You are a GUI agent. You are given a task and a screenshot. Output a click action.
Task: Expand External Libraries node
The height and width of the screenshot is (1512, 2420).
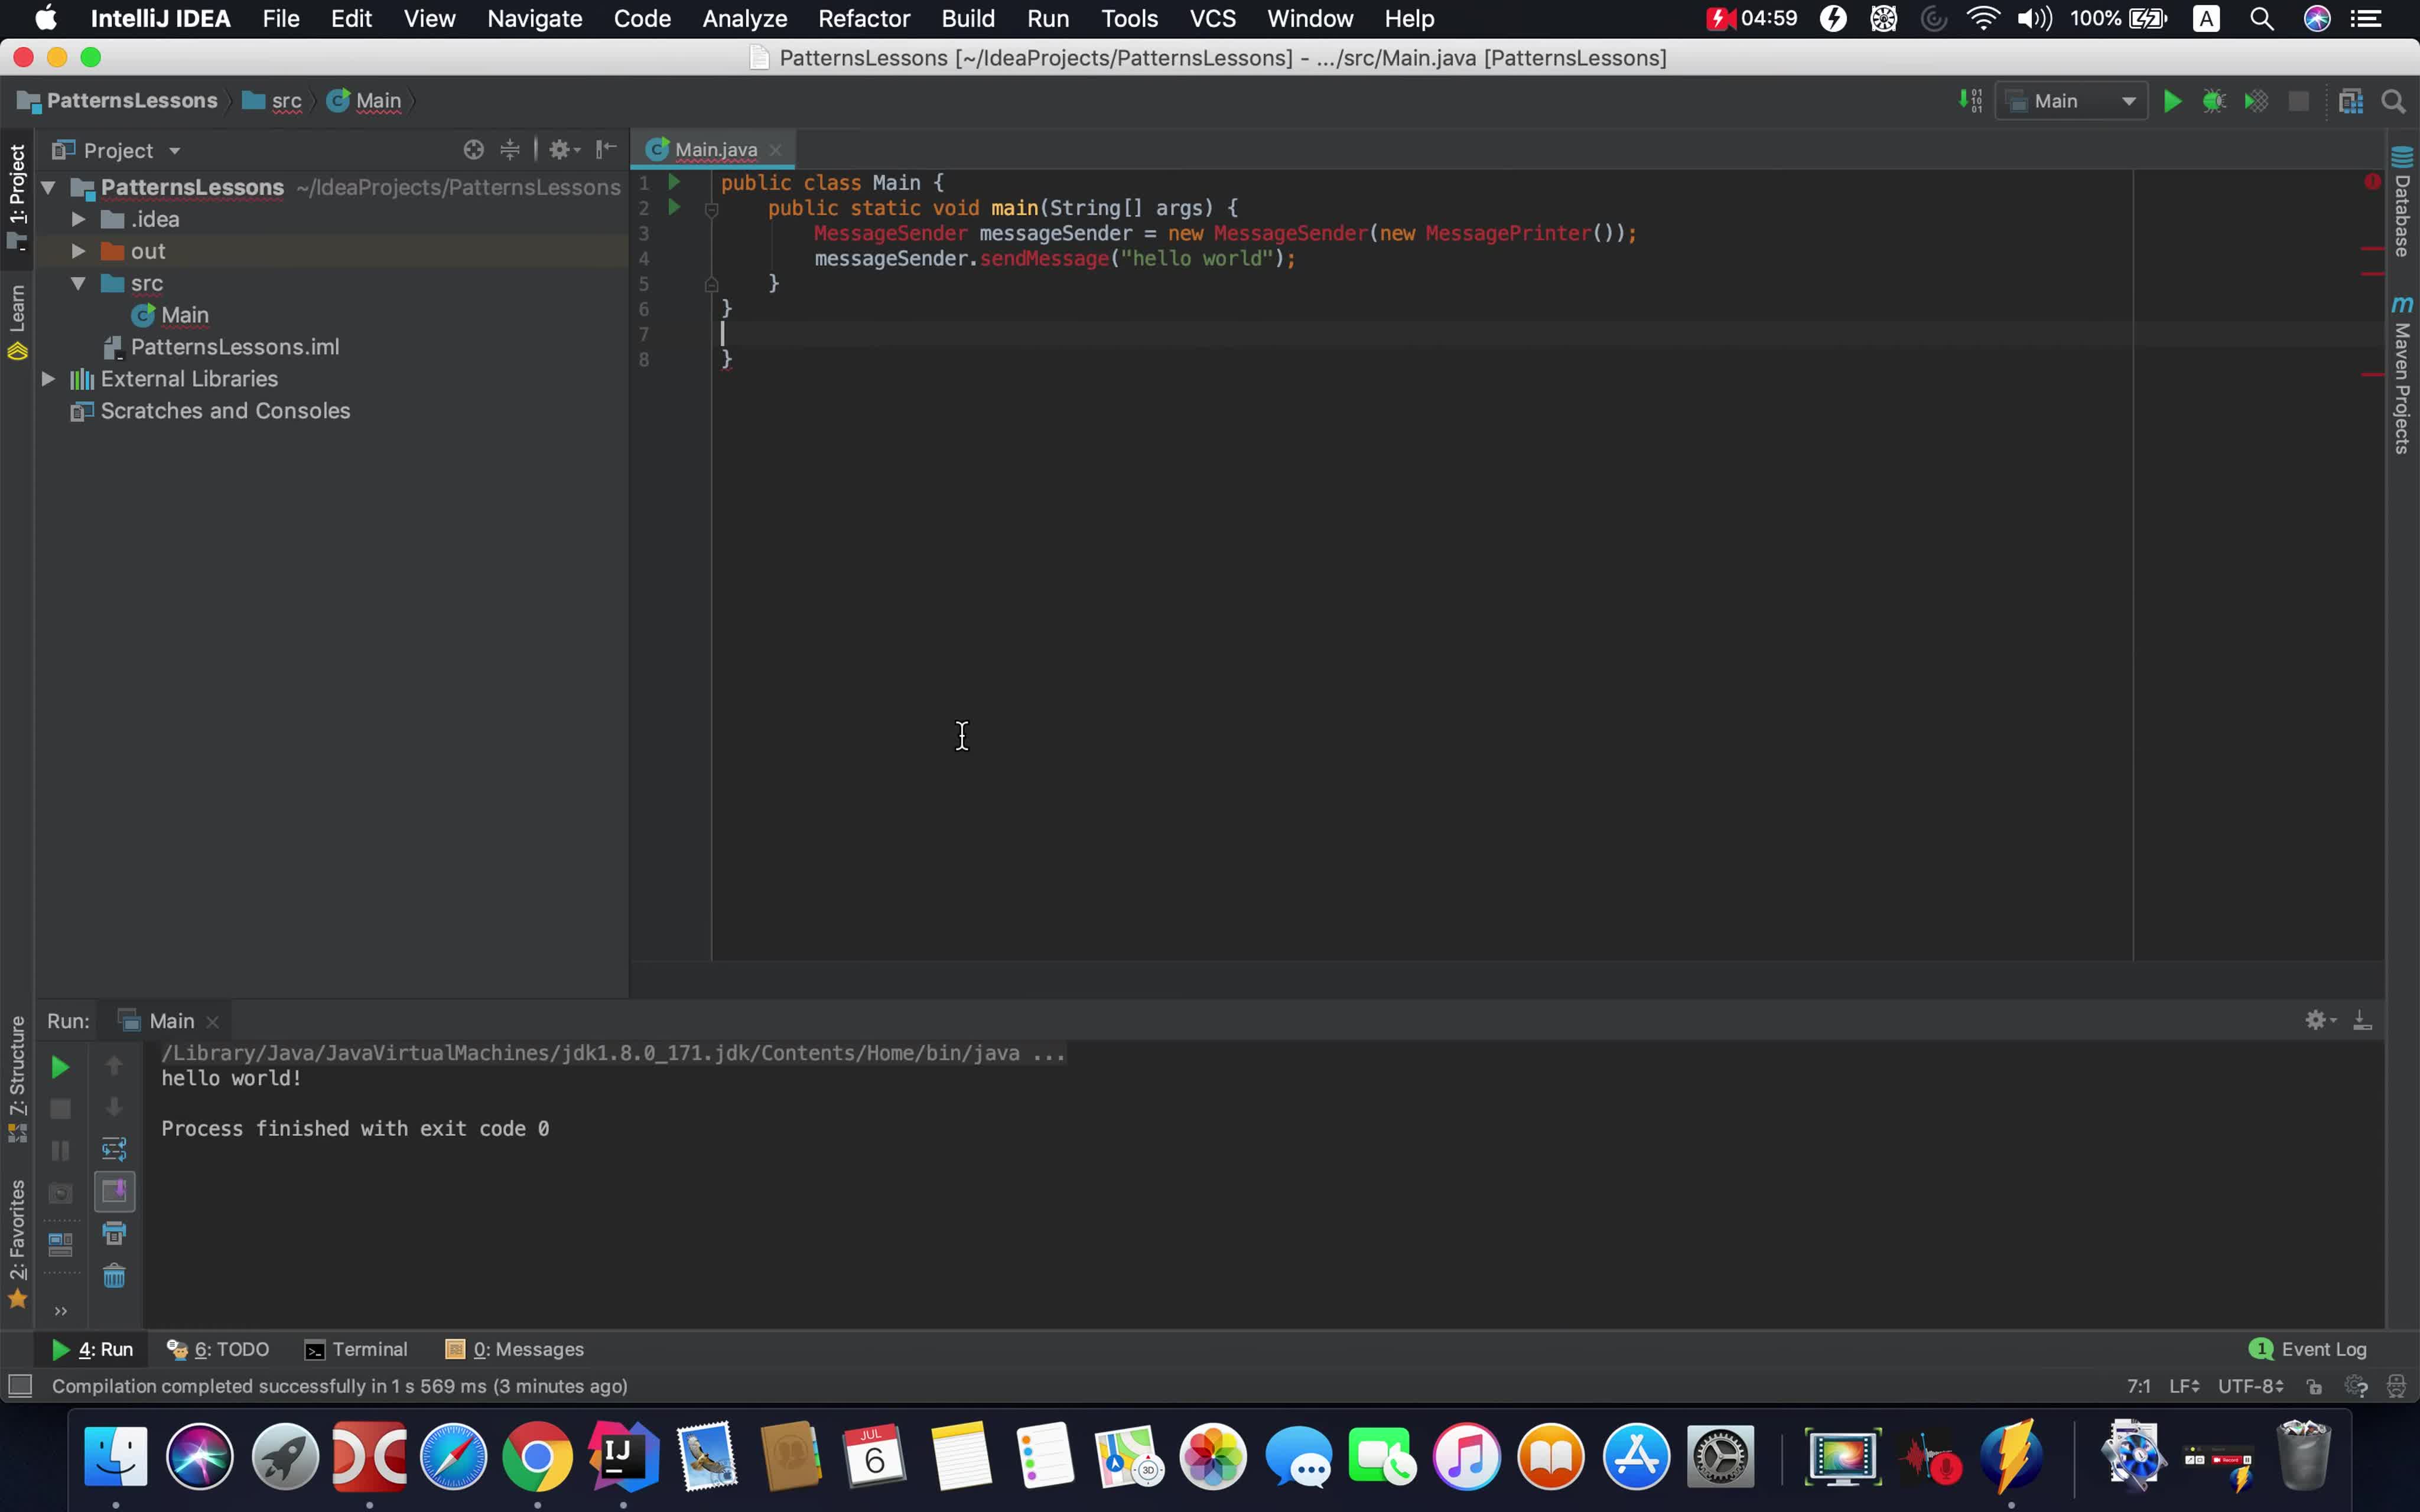point(47,379)
